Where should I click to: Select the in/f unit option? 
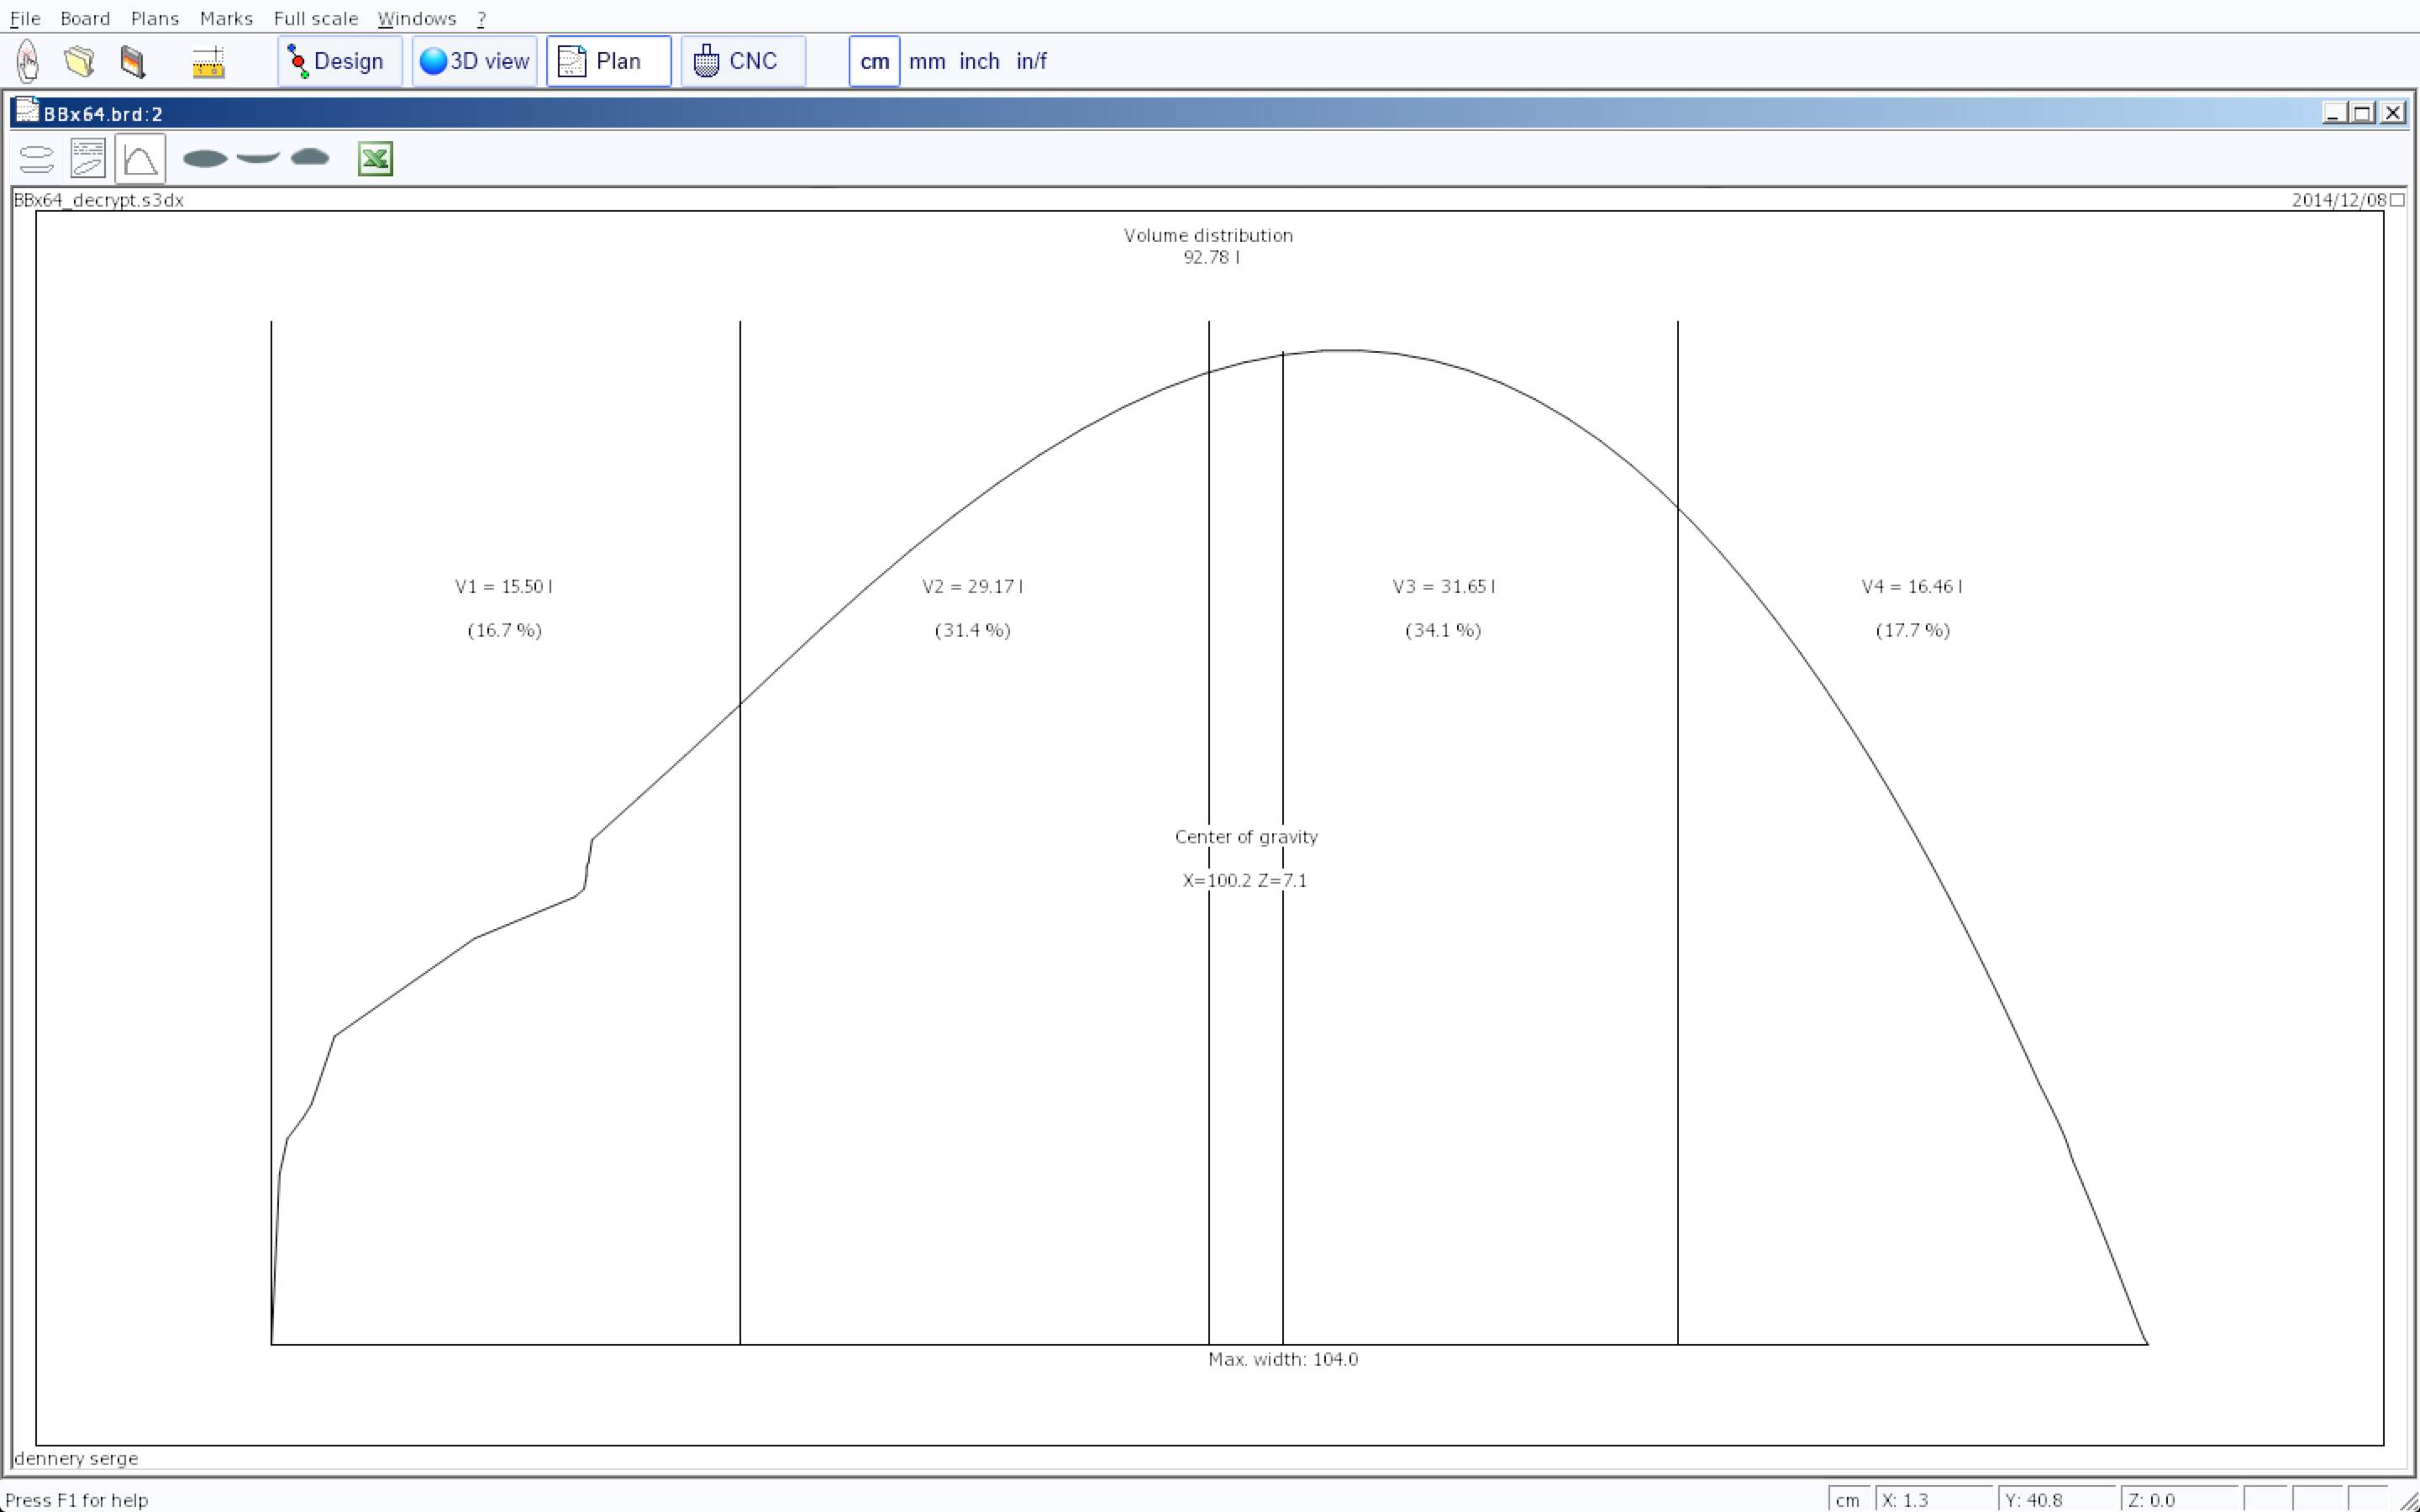1030,62
